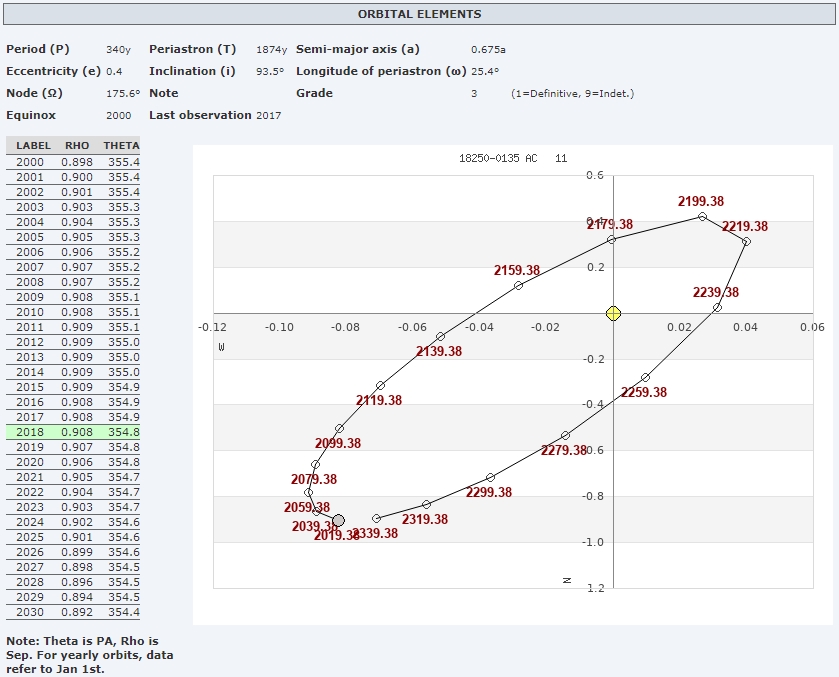This screenshot has height=677, width=839.
Task: Click the orbit point labeled 2259.38
Action: pos(645,377)
